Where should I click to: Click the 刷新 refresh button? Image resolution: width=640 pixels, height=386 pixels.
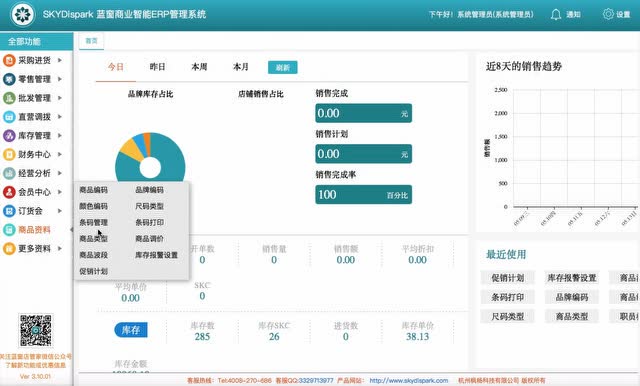(x=282, y=67)
